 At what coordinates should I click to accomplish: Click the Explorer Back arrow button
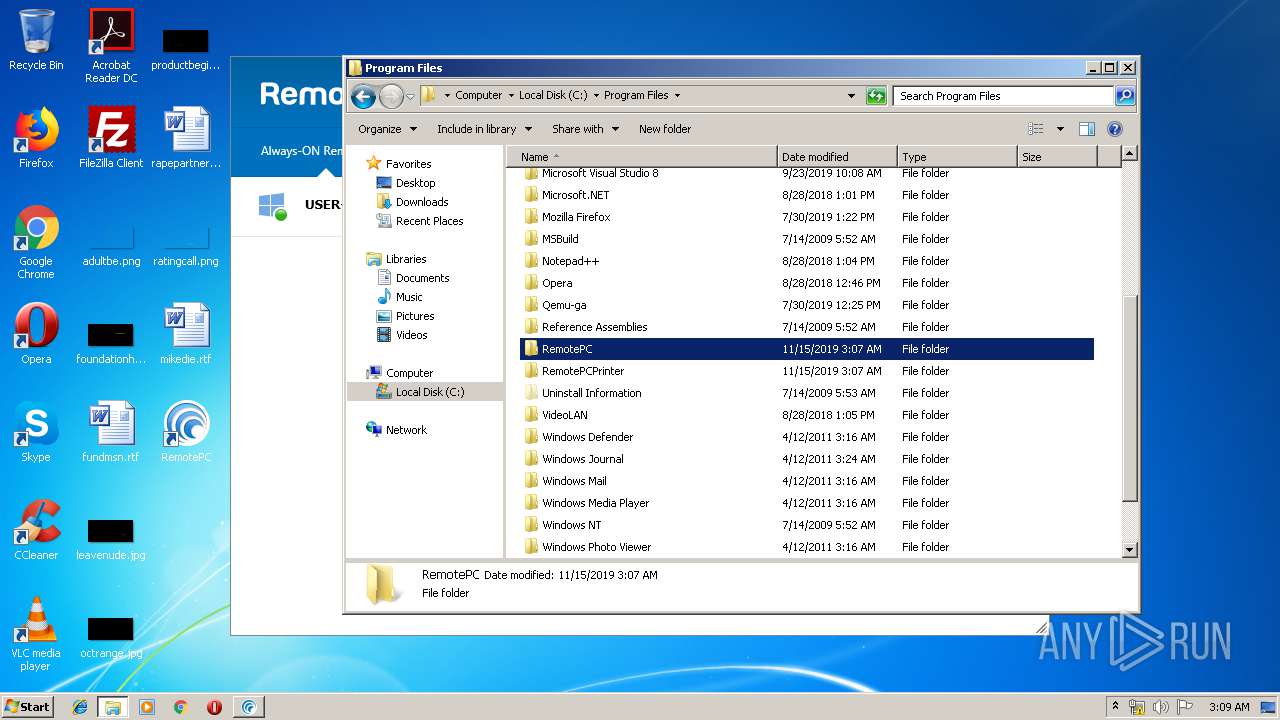[363, 96]
